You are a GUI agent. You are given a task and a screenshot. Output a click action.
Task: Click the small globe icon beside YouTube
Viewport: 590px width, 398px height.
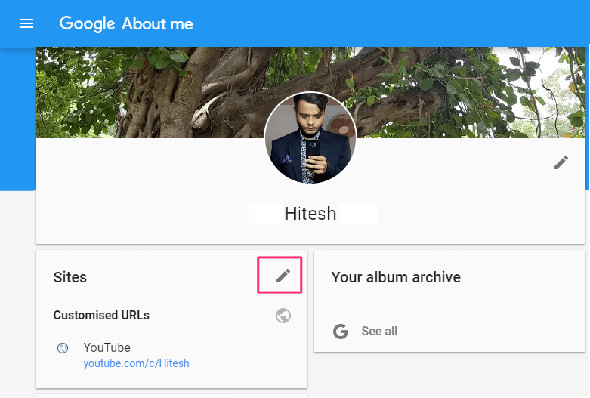[62, 348]
